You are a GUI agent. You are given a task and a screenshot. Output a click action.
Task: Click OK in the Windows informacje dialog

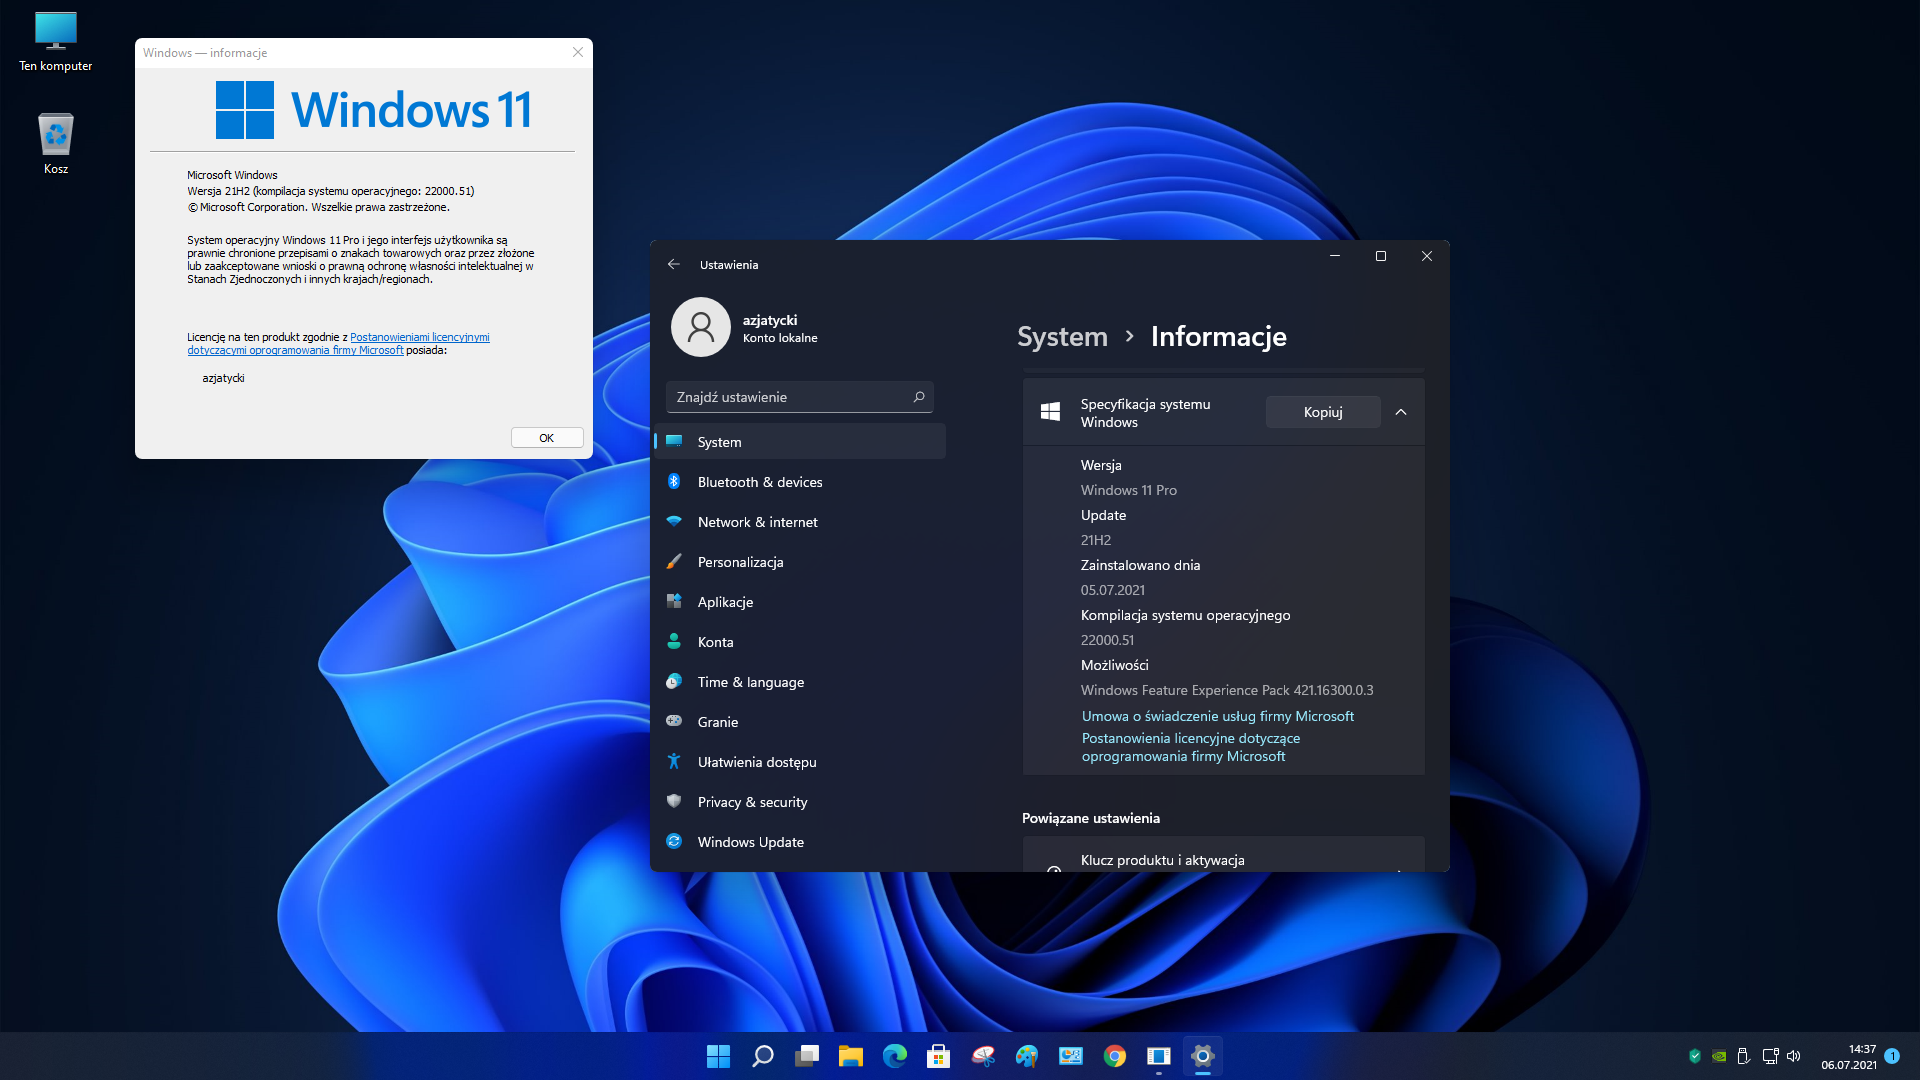(547, 438)
